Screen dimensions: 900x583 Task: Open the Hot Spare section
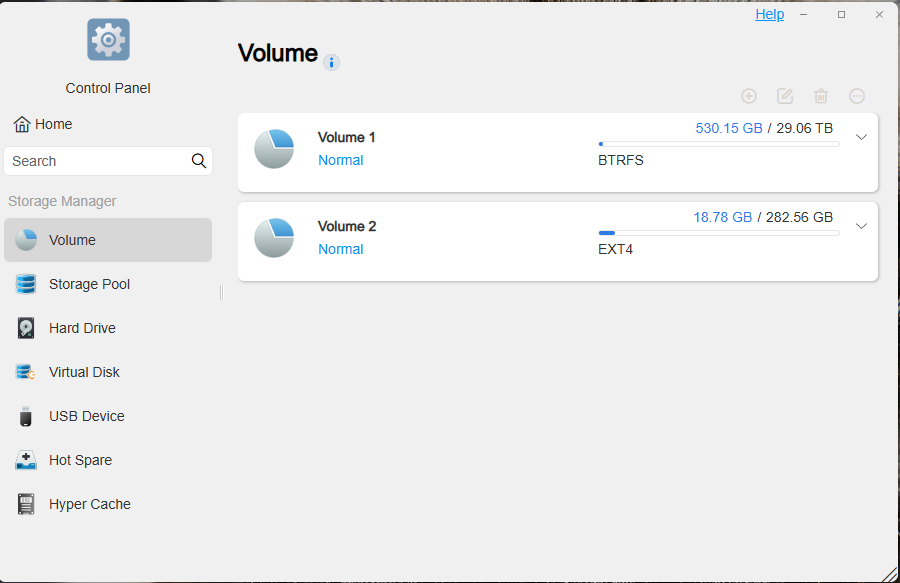coord(108,460)
